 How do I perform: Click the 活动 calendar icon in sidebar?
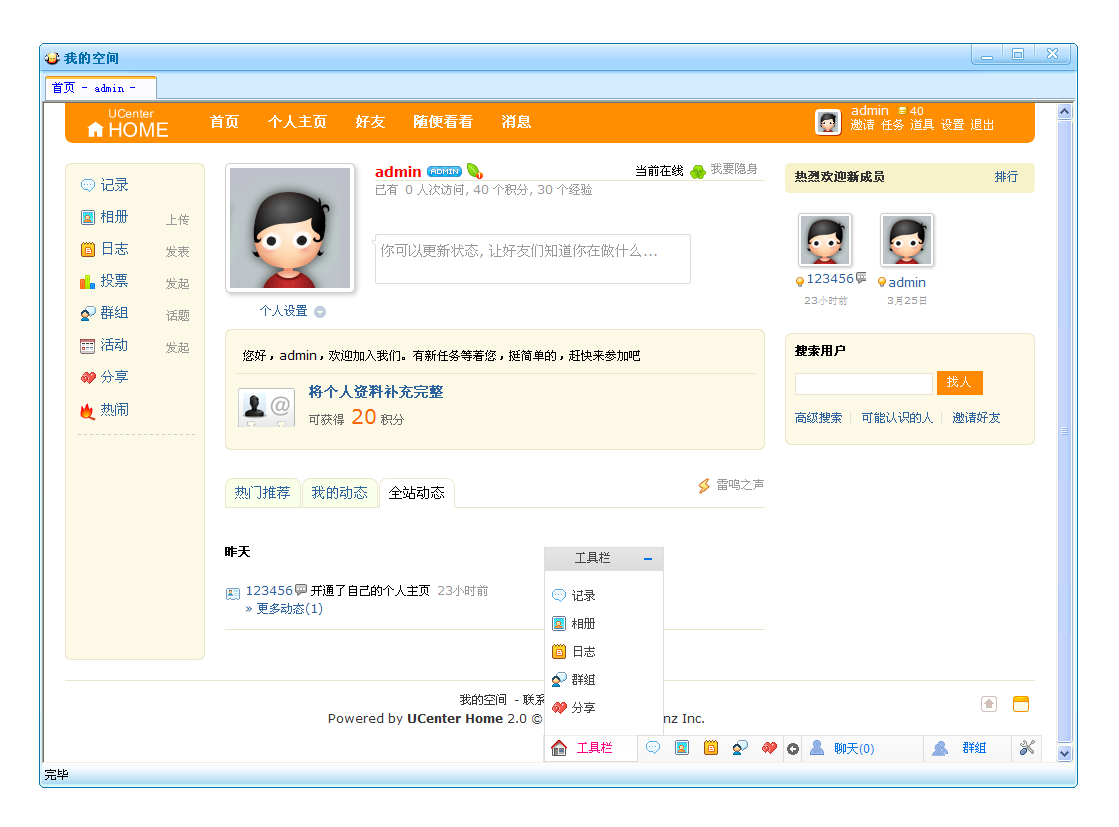pyautogui.click(x=88, y=346)
